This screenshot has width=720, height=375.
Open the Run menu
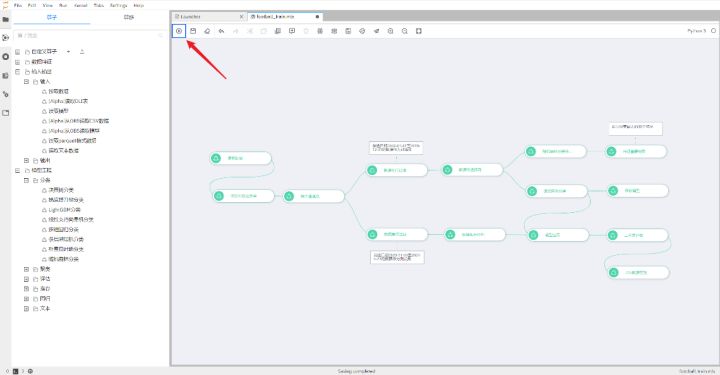pyautogui.click(x=63, y=5)
